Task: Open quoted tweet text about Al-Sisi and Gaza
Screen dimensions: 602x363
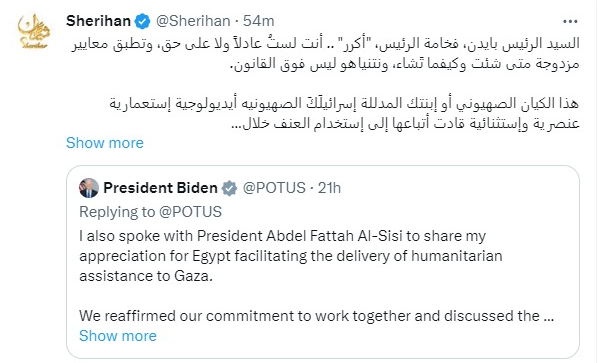Action: 291,256
